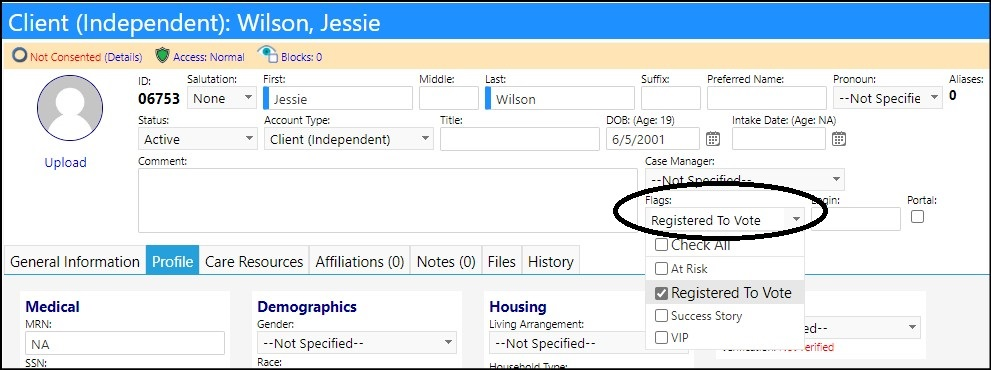991x370 pixels.
Task: Click the First name field
Action: [338, 99]
